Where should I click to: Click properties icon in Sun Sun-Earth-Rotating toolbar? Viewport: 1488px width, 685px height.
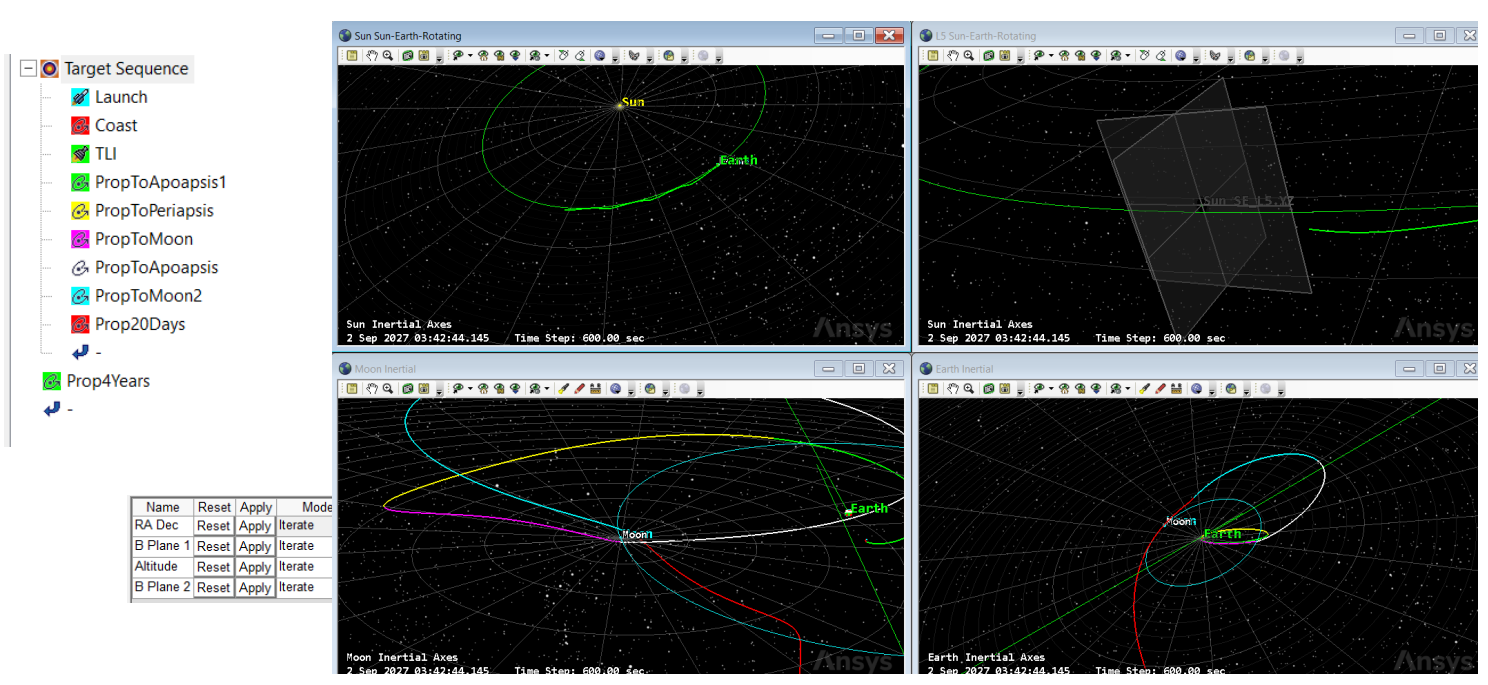[352, 56]
